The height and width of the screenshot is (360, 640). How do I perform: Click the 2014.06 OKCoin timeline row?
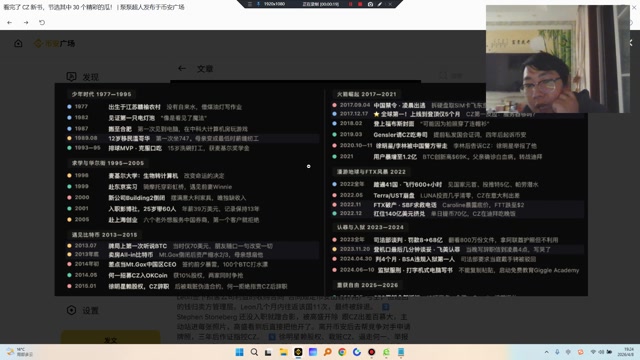point(192,275)
